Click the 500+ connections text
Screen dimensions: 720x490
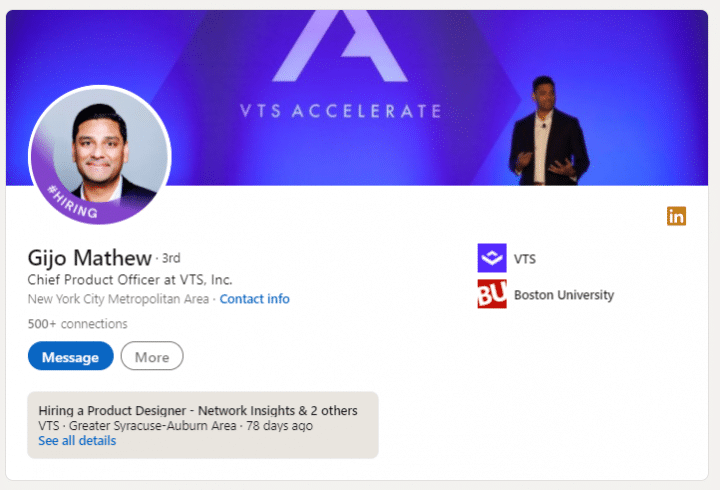pyautogui.click(x=78, y=324)
